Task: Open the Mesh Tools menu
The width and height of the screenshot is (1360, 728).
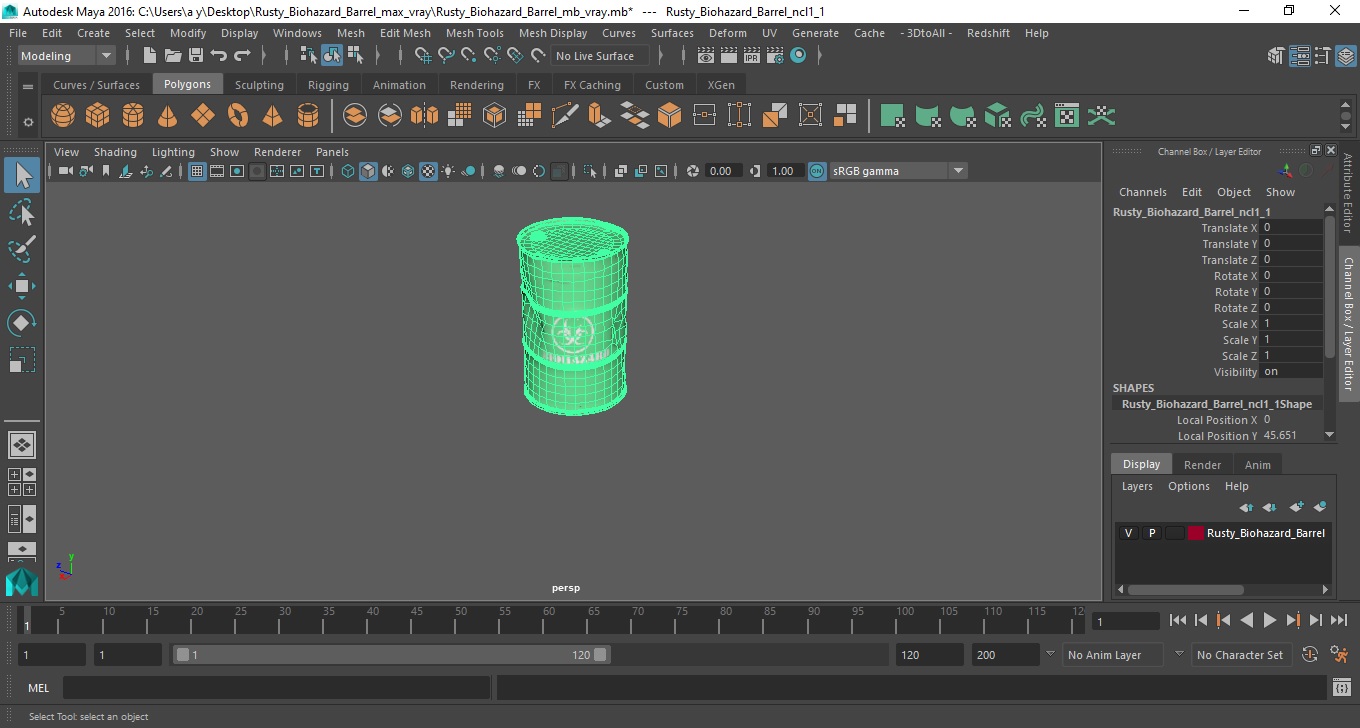Action: click(474, 33)
